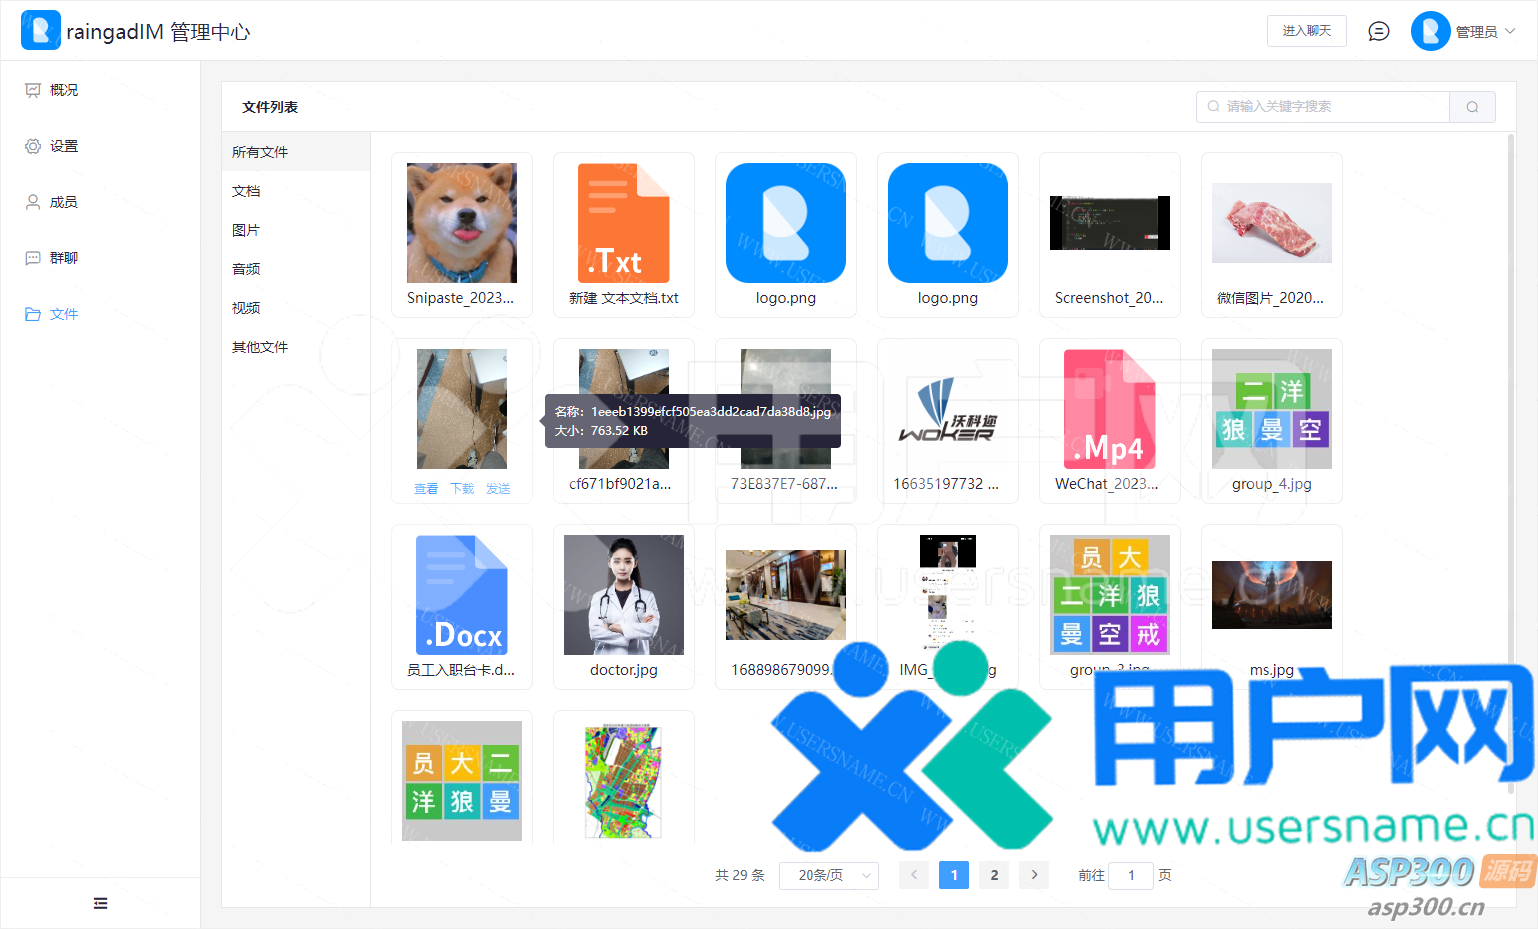Click 下载 link under hovered image
The image size is (1538, 929).
(x=462, y=489)
